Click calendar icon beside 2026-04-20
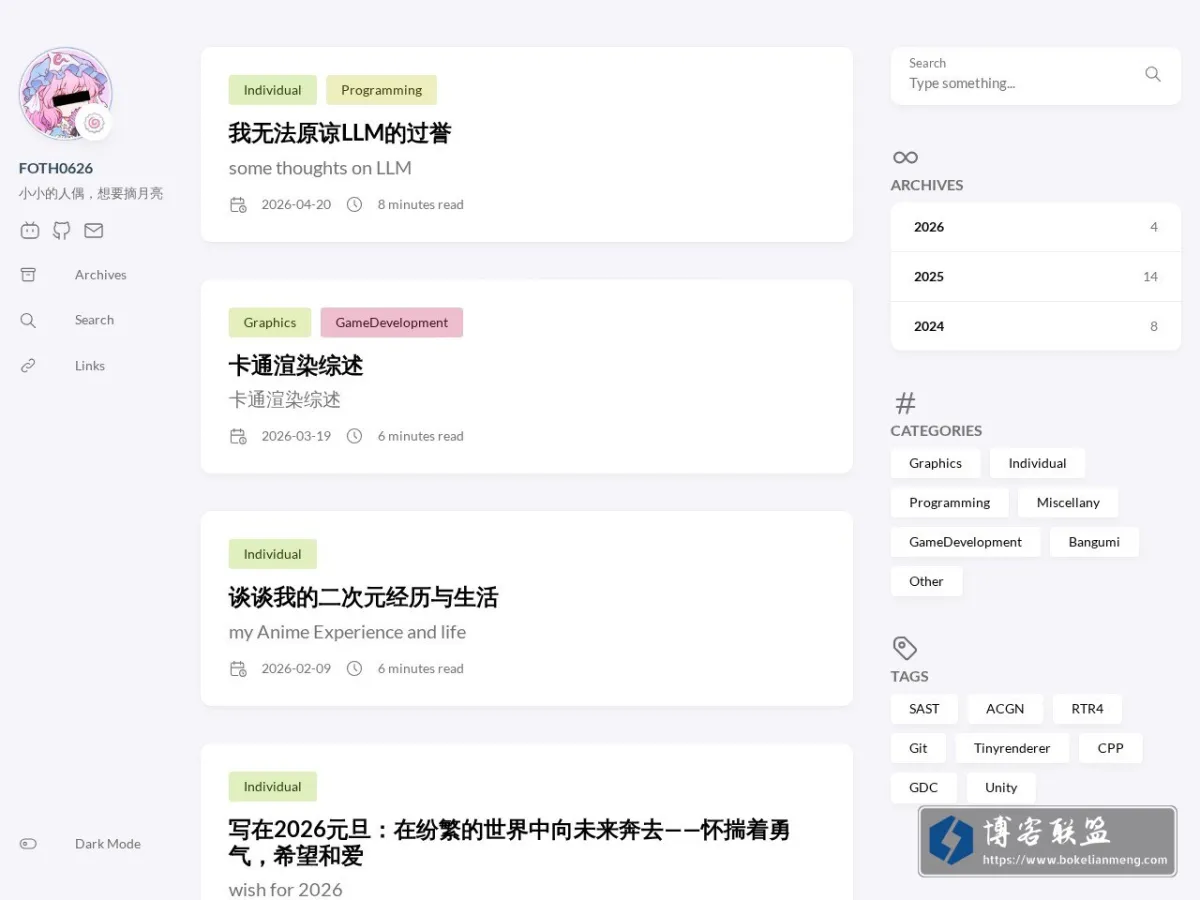Viewport: 1200px width, 900px height. click(238, 205)
